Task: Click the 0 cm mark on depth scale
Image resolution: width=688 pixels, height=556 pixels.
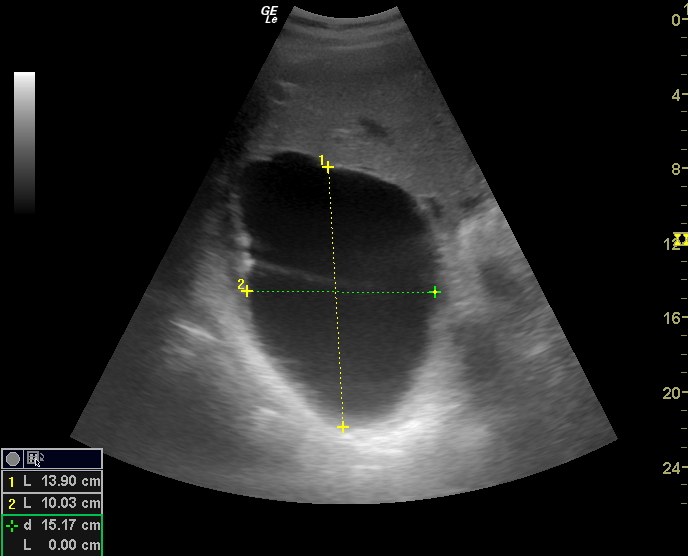Action: (676, 20)
